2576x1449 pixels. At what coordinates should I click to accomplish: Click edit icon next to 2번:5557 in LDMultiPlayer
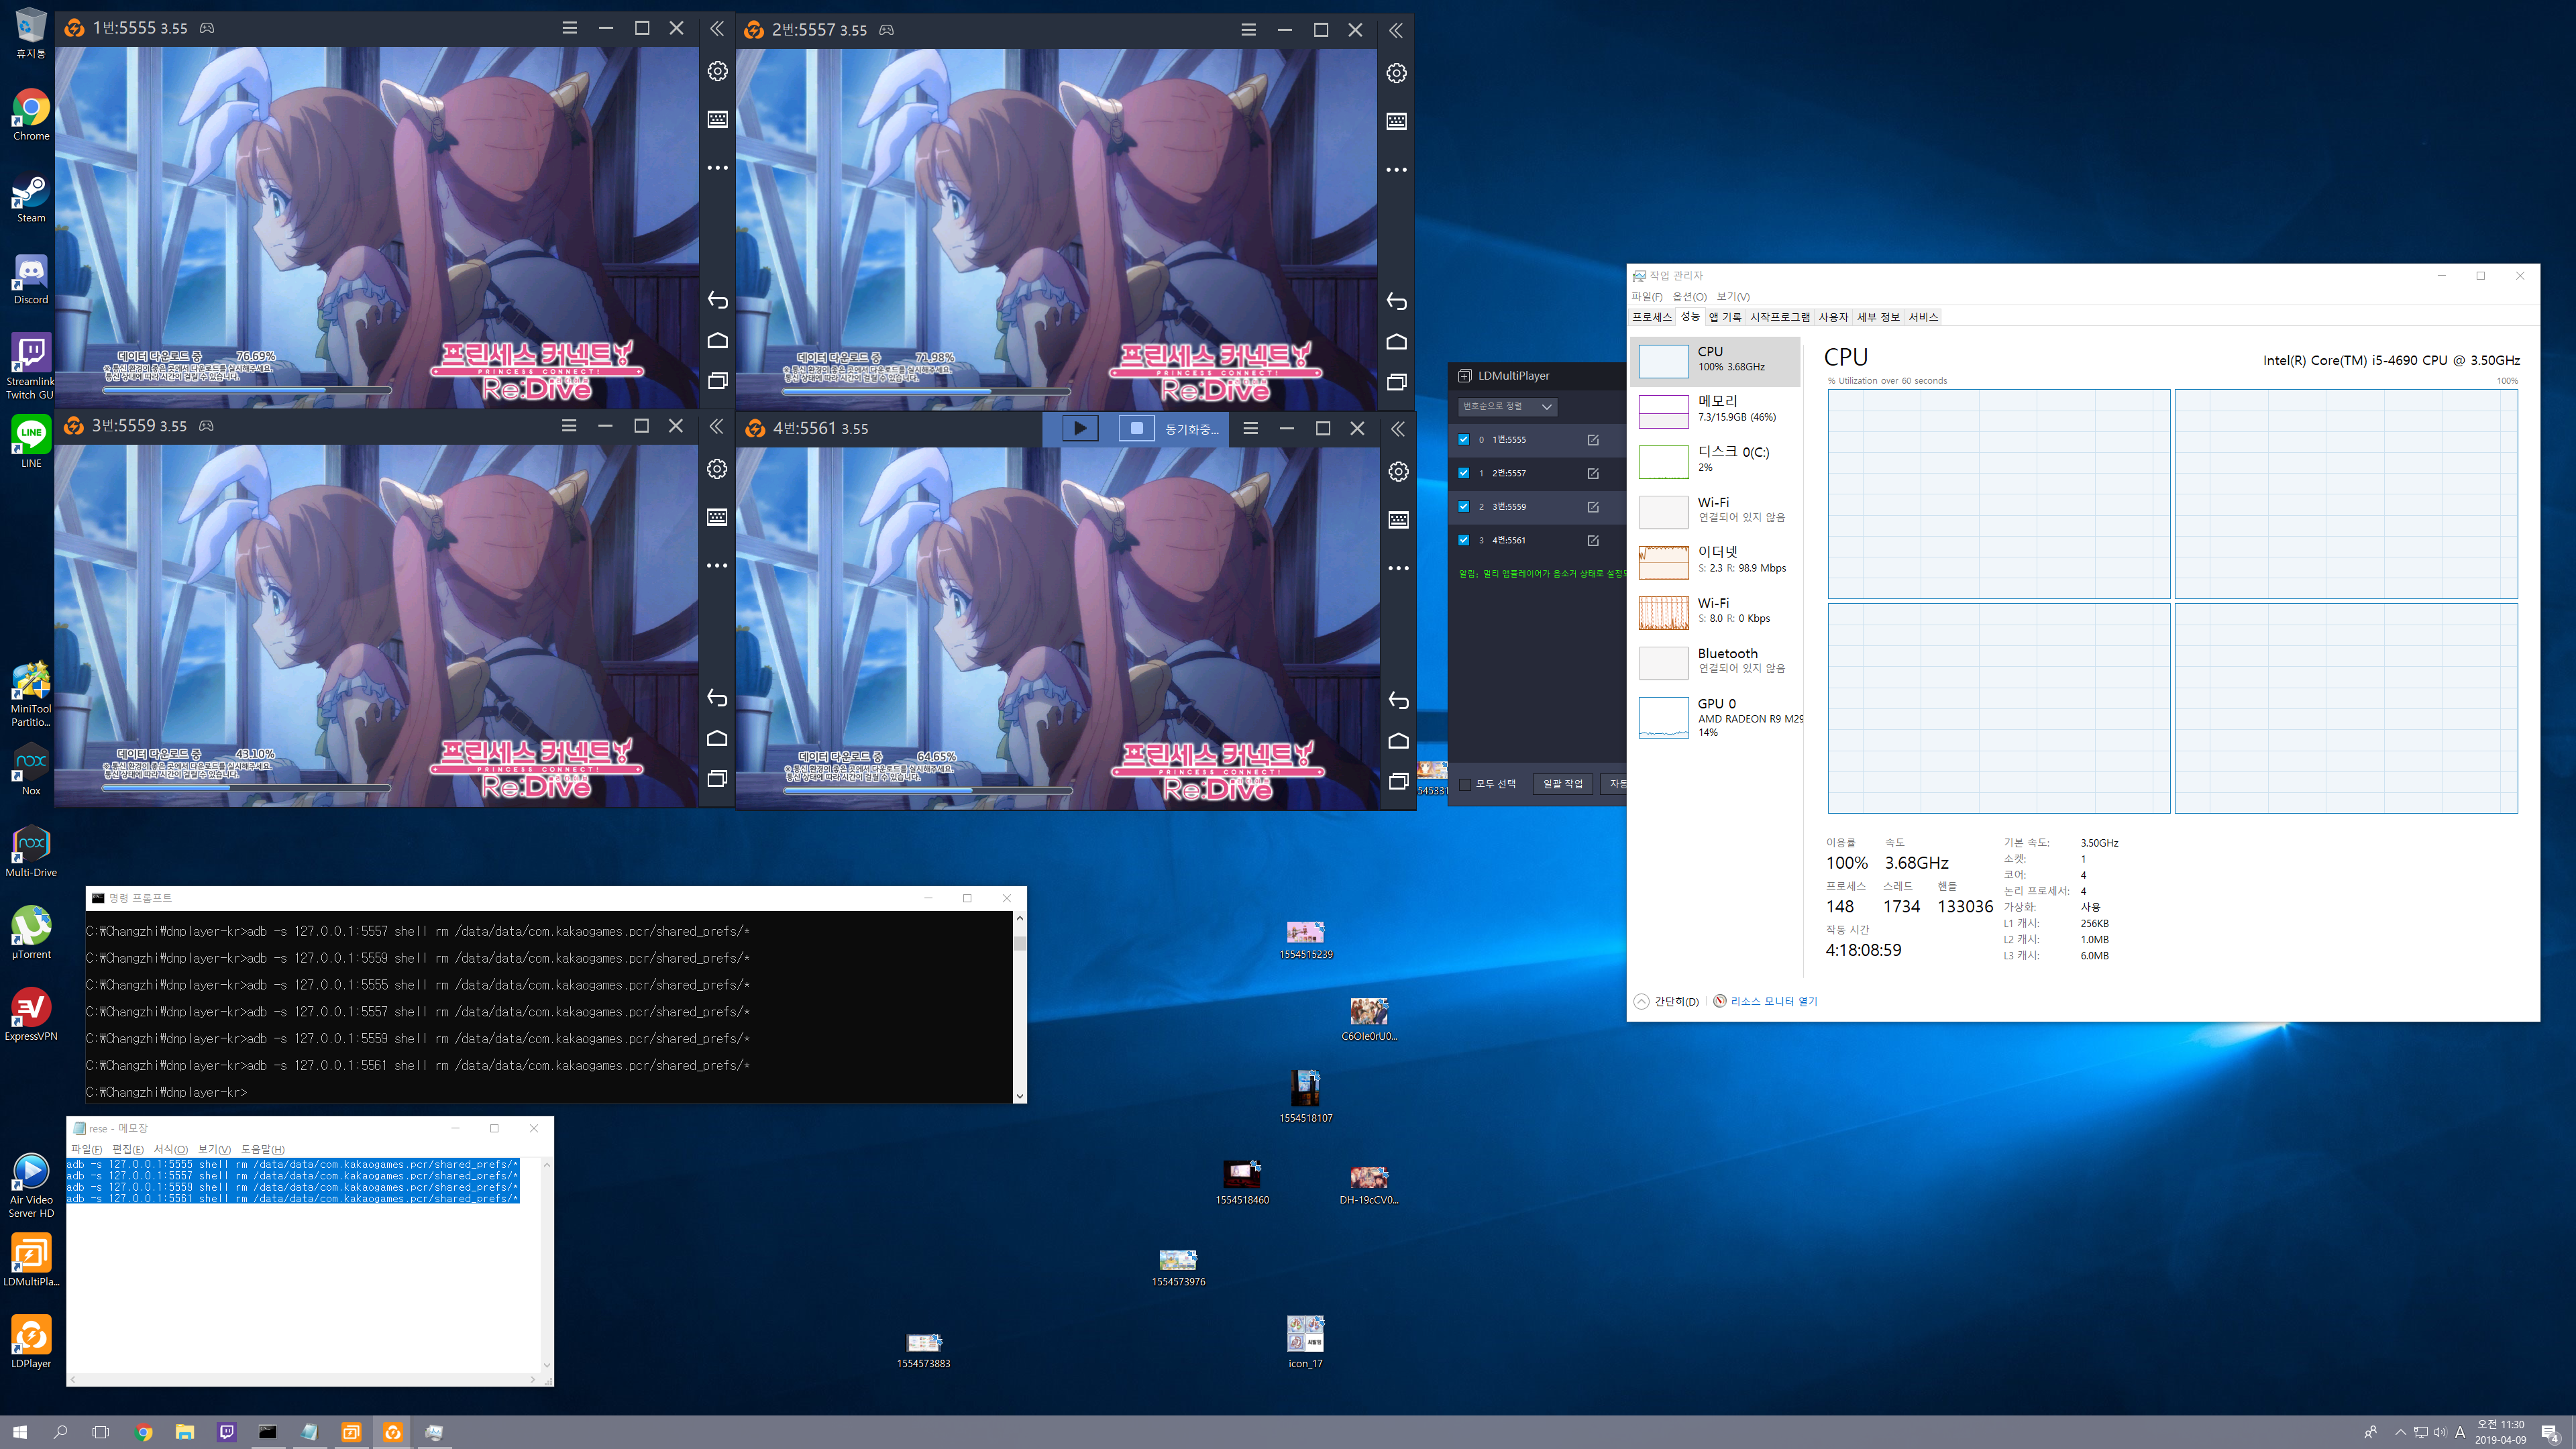point(1593,473)
